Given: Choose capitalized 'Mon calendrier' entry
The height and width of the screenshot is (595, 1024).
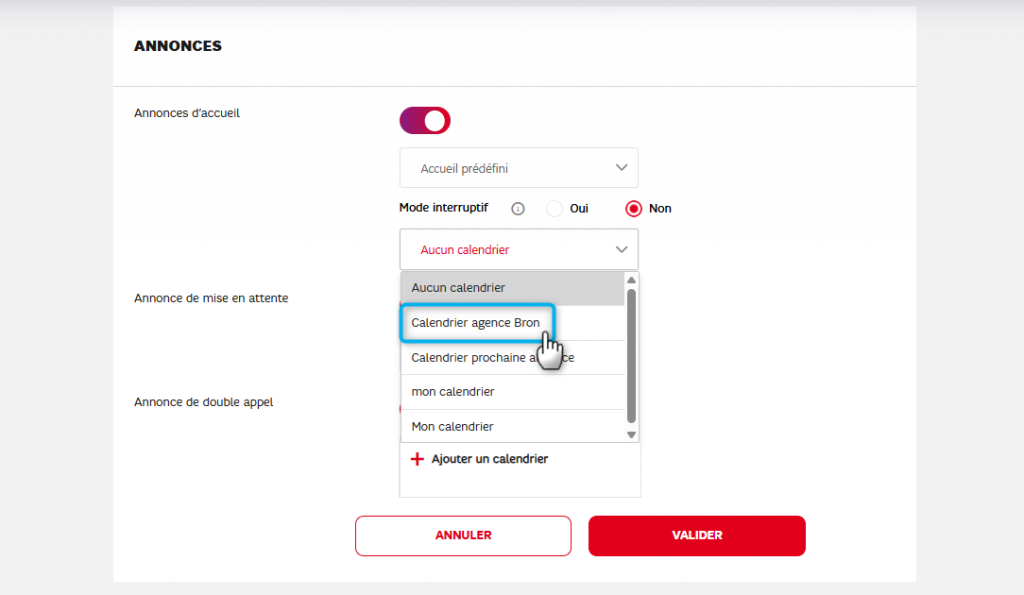Looking at the screenshot, I should (x=453, y=427).
